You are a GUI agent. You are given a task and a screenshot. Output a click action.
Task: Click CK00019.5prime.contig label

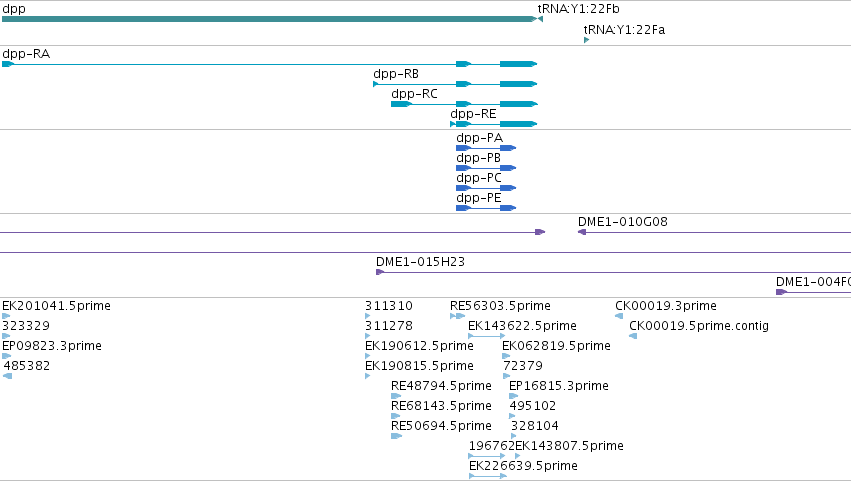(699, 326)
